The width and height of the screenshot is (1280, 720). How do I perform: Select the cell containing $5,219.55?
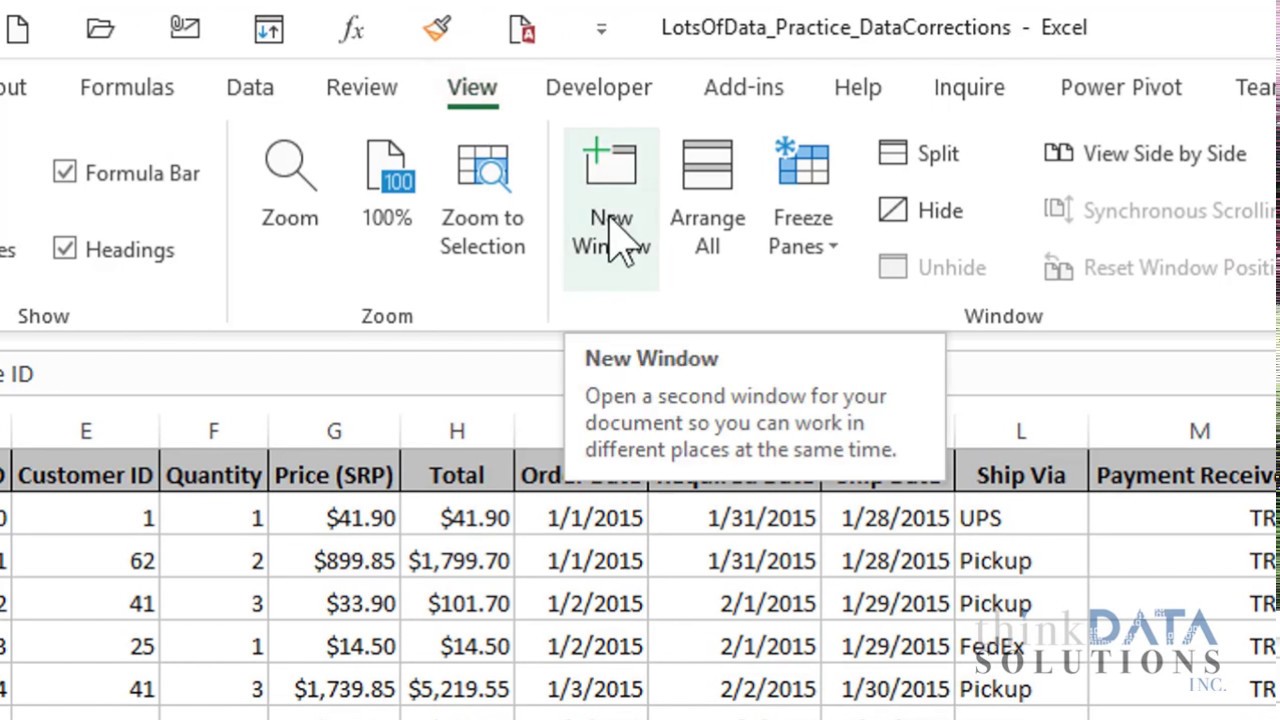coord(457,689)
